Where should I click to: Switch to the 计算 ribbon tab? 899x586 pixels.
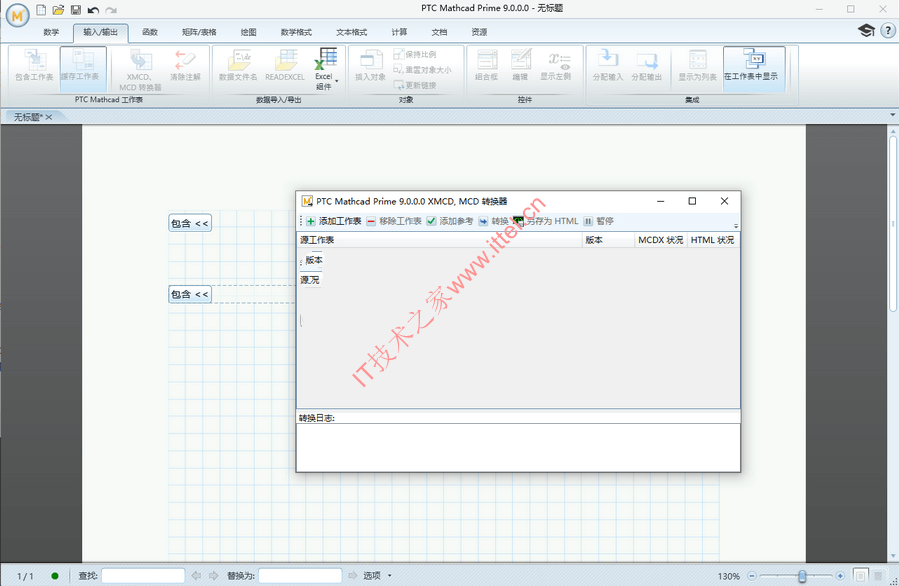pyautogui.click(x=399, y=32)
